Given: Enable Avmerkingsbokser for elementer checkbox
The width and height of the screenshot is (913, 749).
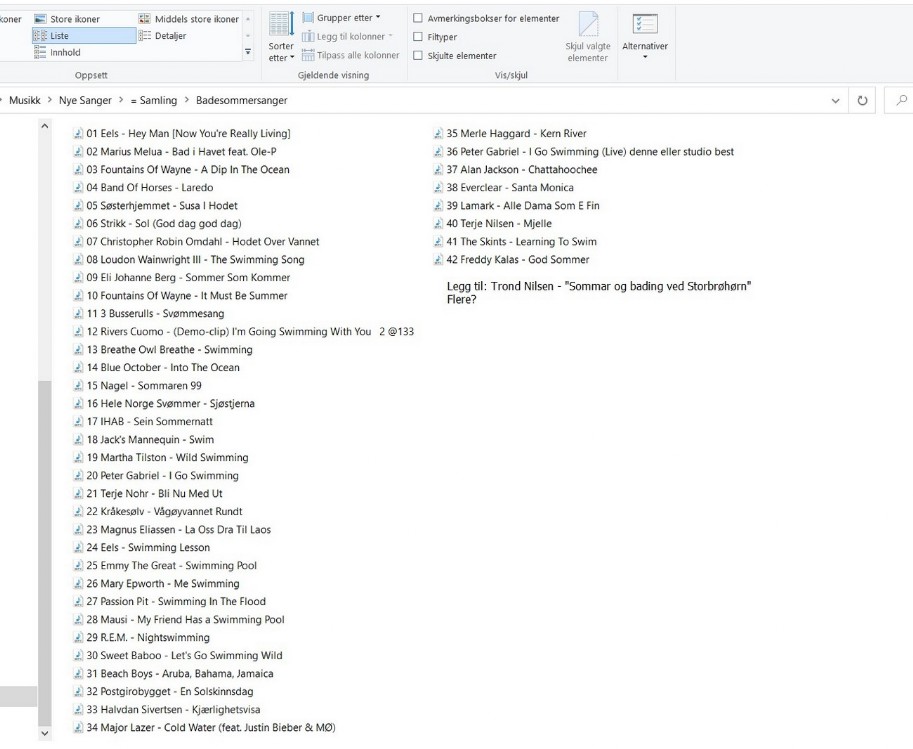Looking at the screenshot, I should 417,18.
